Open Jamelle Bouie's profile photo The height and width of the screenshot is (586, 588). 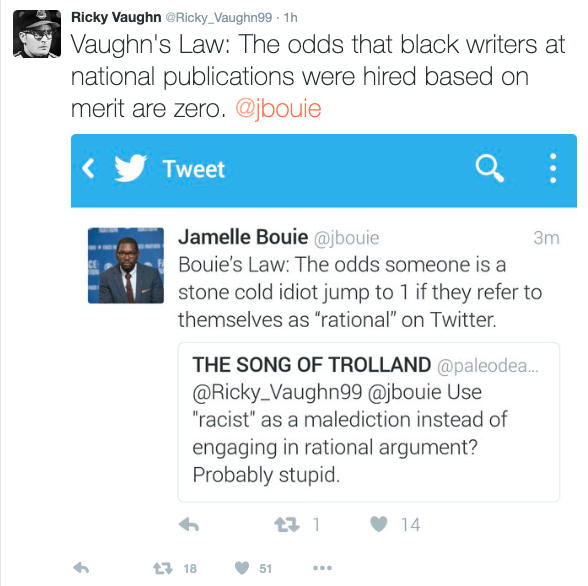pos(126,265)
